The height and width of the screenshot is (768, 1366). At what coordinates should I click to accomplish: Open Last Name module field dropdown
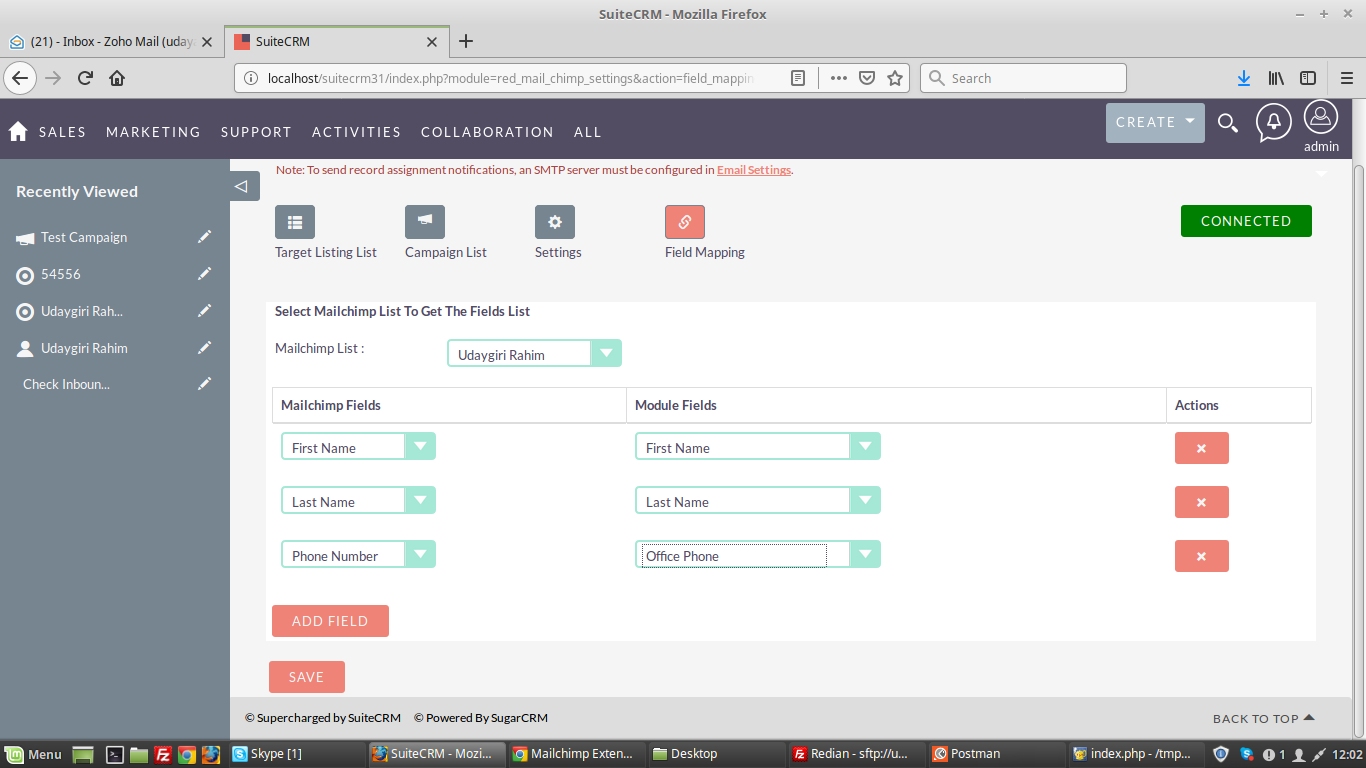[x=758, y=500]
